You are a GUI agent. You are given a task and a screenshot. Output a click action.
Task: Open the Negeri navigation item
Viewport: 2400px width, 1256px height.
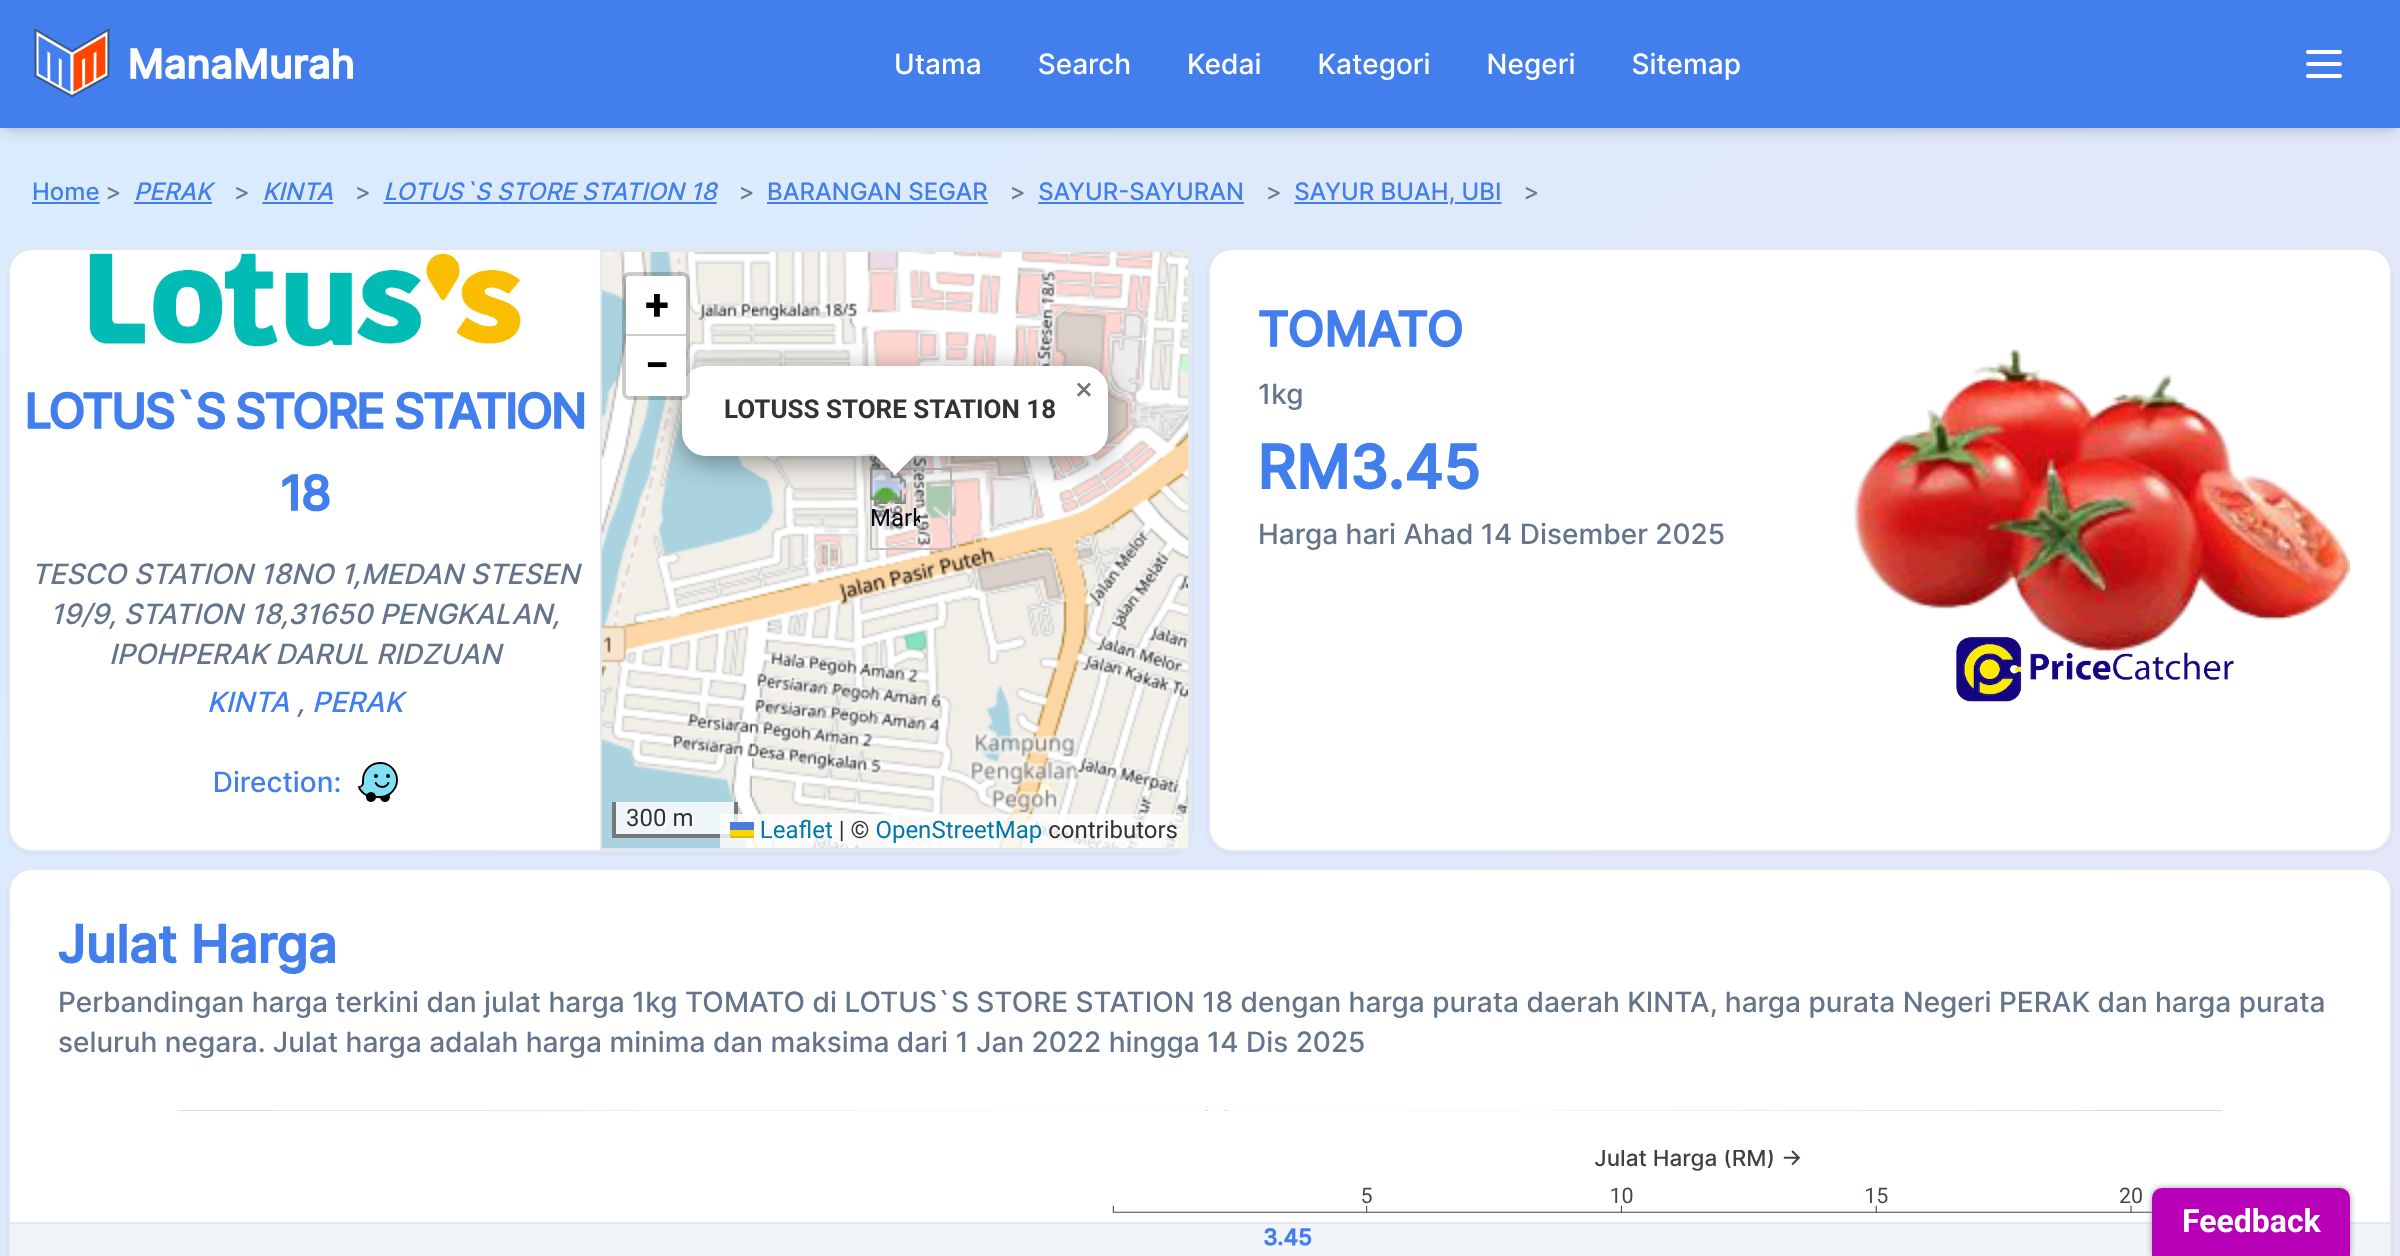(1530, 64)
